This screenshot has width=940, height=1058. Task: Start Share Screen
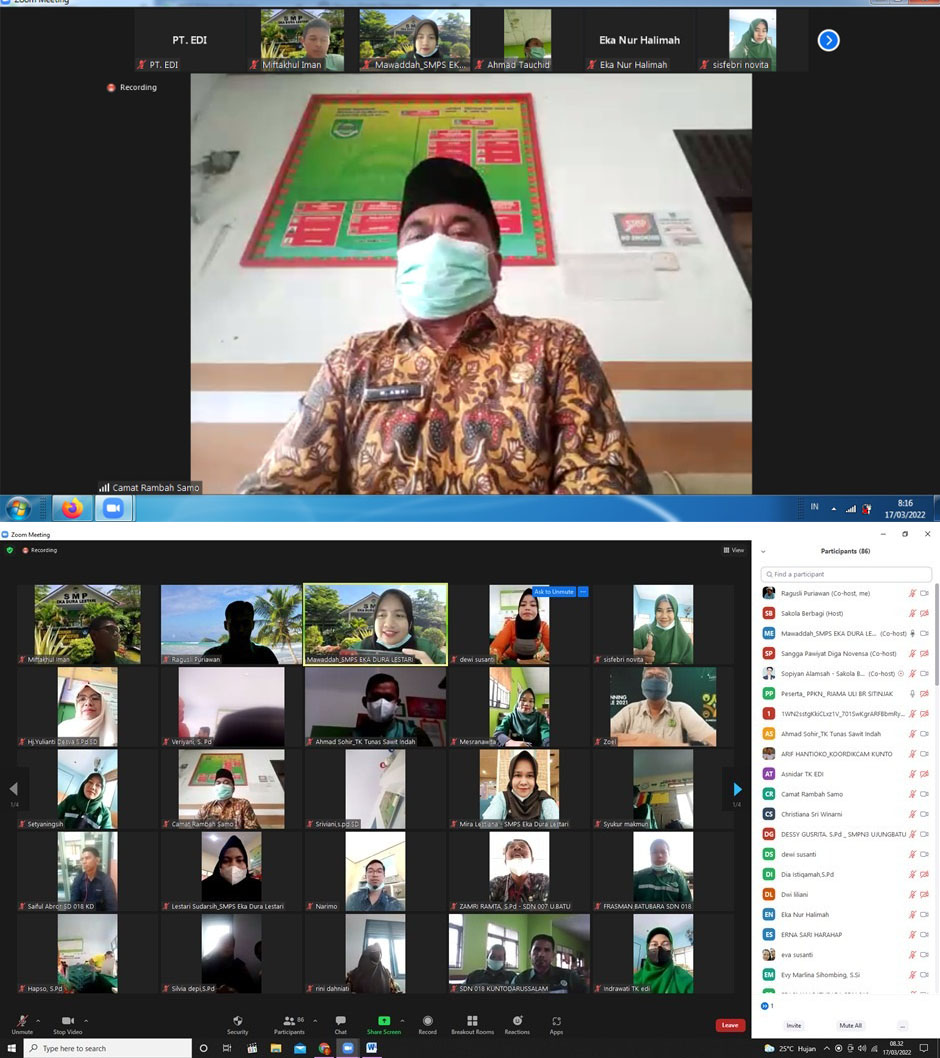tap(384, 1024)
